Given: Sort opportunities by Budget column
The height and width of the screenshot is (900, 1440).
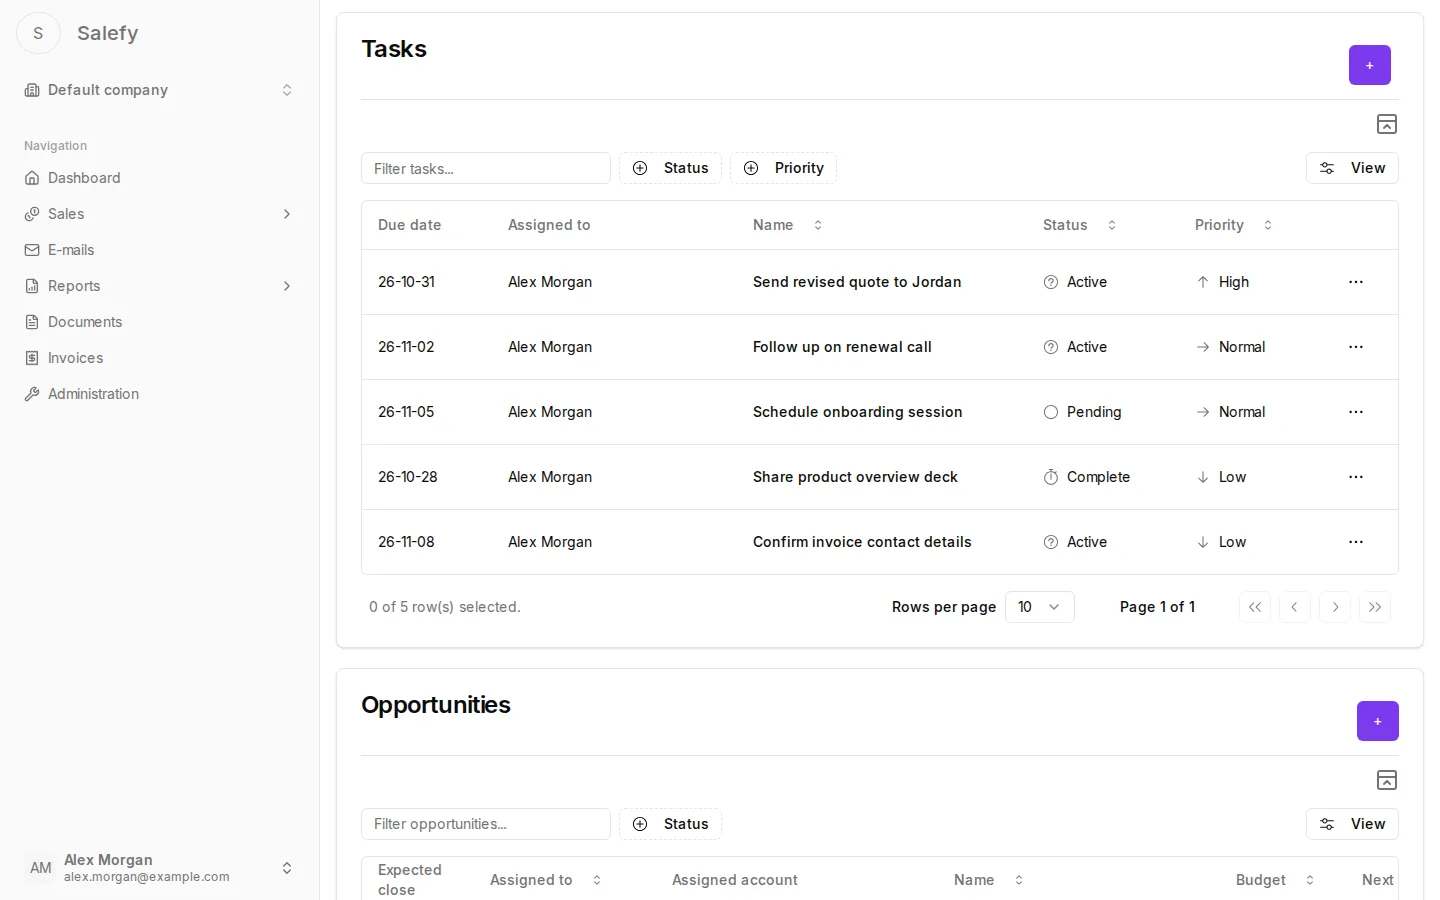Looking at the screenshot, I should [x=1275, y=880].
